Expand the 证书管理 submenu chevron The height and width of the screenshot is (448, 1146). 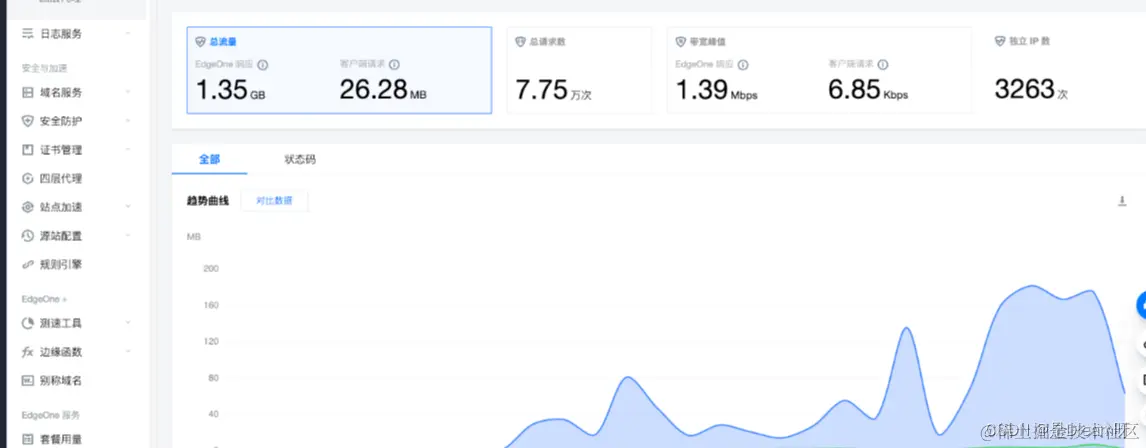[x=128, y=149]
